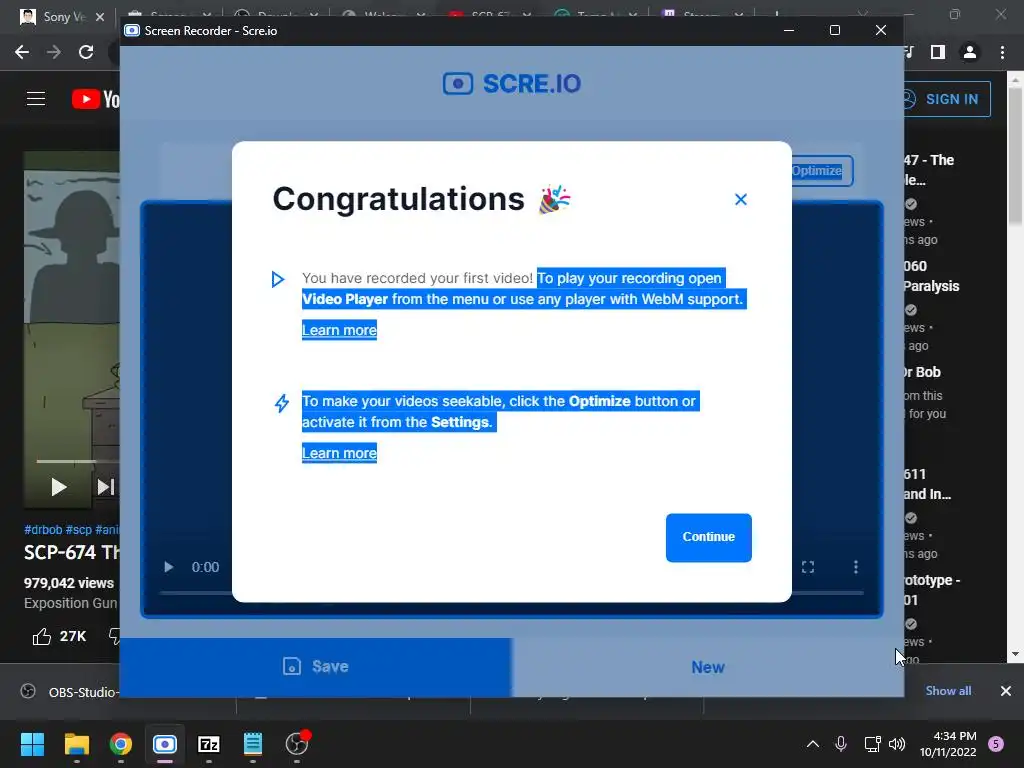Open File Explorer from taskbar
Image resolution: width=1024 pixels, height=768 pixels.
[76, 744]
